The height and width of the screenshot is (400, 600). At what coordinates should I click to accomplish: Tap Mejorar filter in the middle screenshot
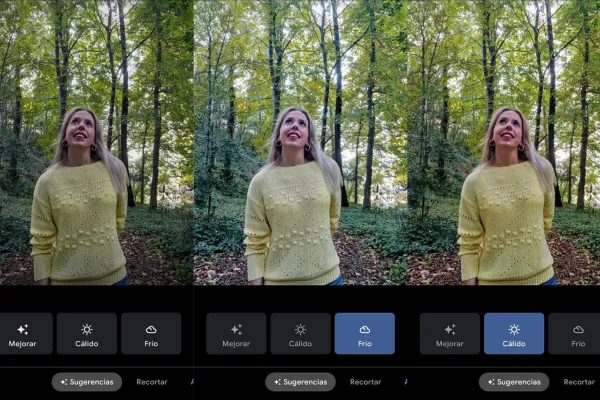[x=236, y=333]
